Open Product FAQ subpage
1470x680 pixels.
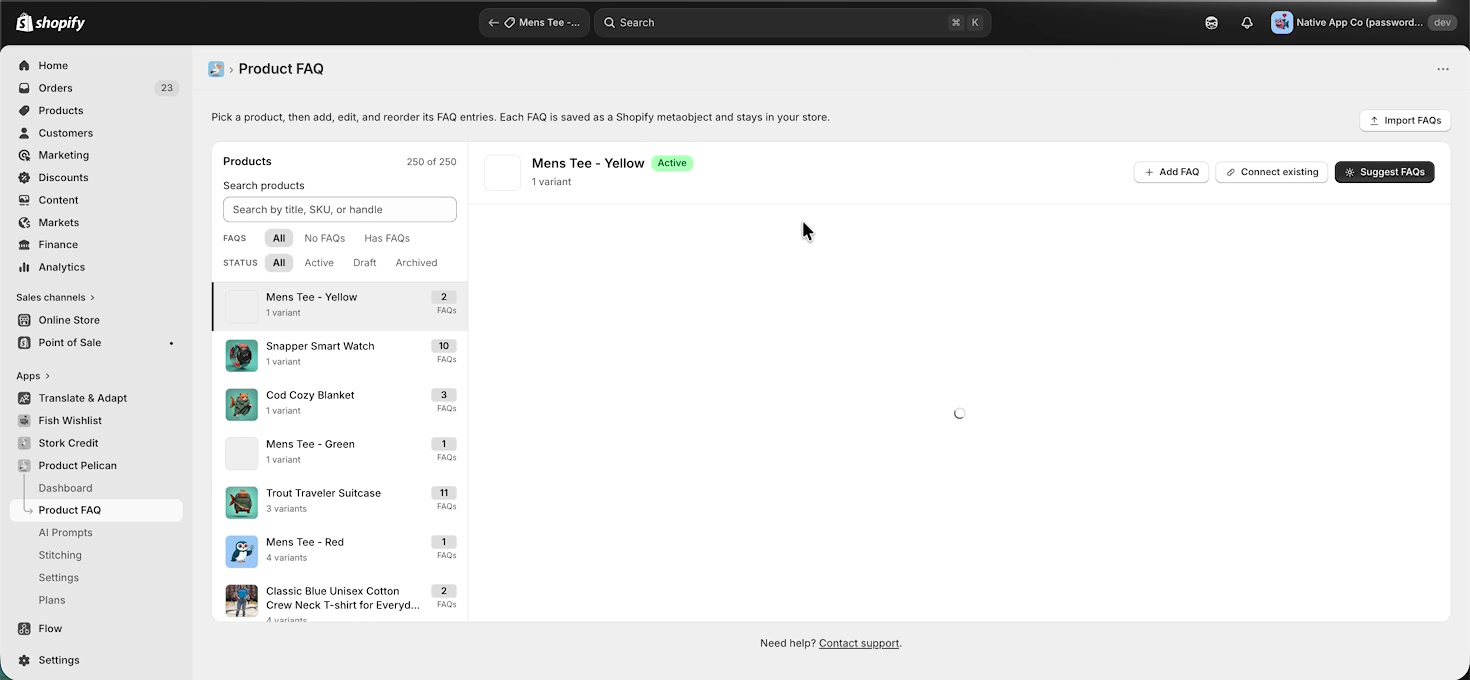(x=96, y=510)
